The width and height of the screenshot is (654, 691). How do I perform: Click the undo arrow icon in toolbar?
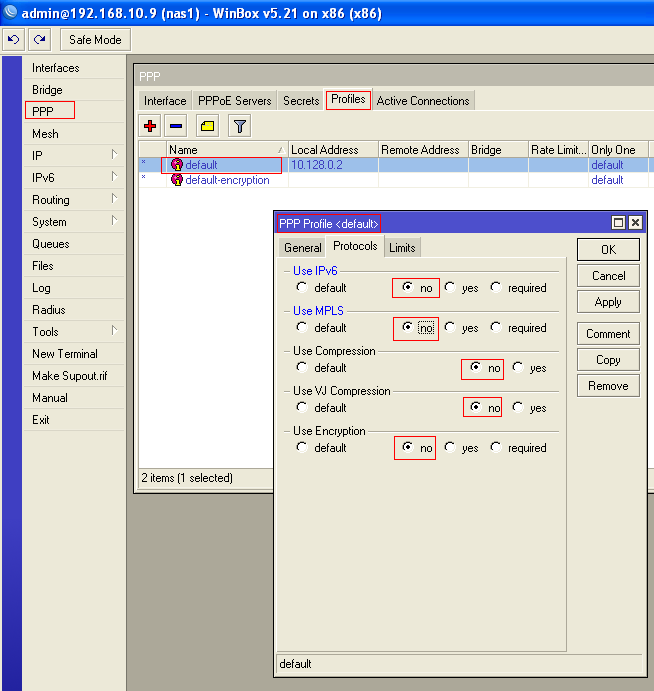click(x=14, y=40)
